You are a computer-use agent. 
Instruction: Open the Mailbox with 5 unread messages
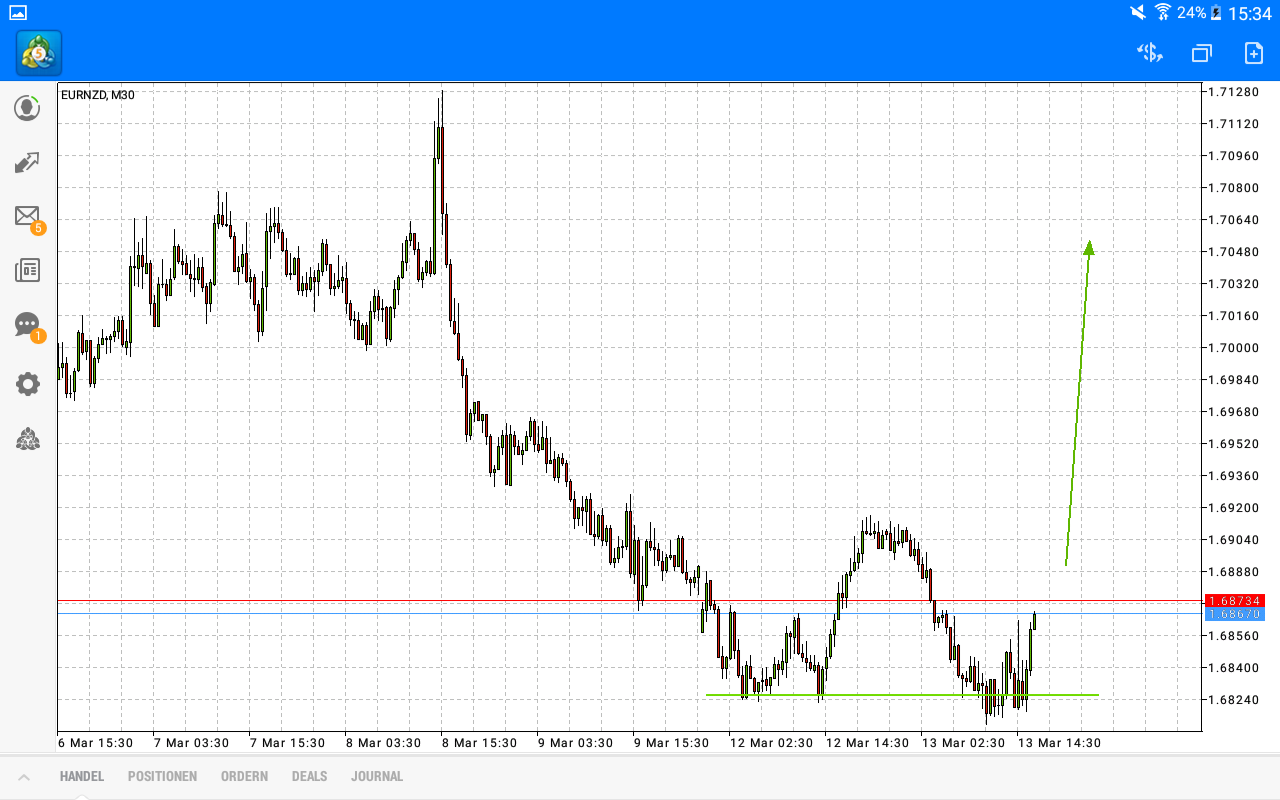point(27,216)
